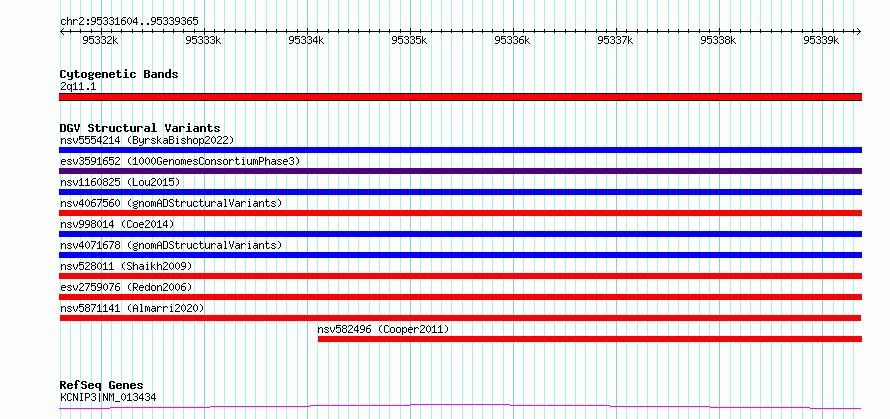This screenshot has width=890, height=419.
Task: Click the left arrowhead of the ruler
Action: pos(62,31)
